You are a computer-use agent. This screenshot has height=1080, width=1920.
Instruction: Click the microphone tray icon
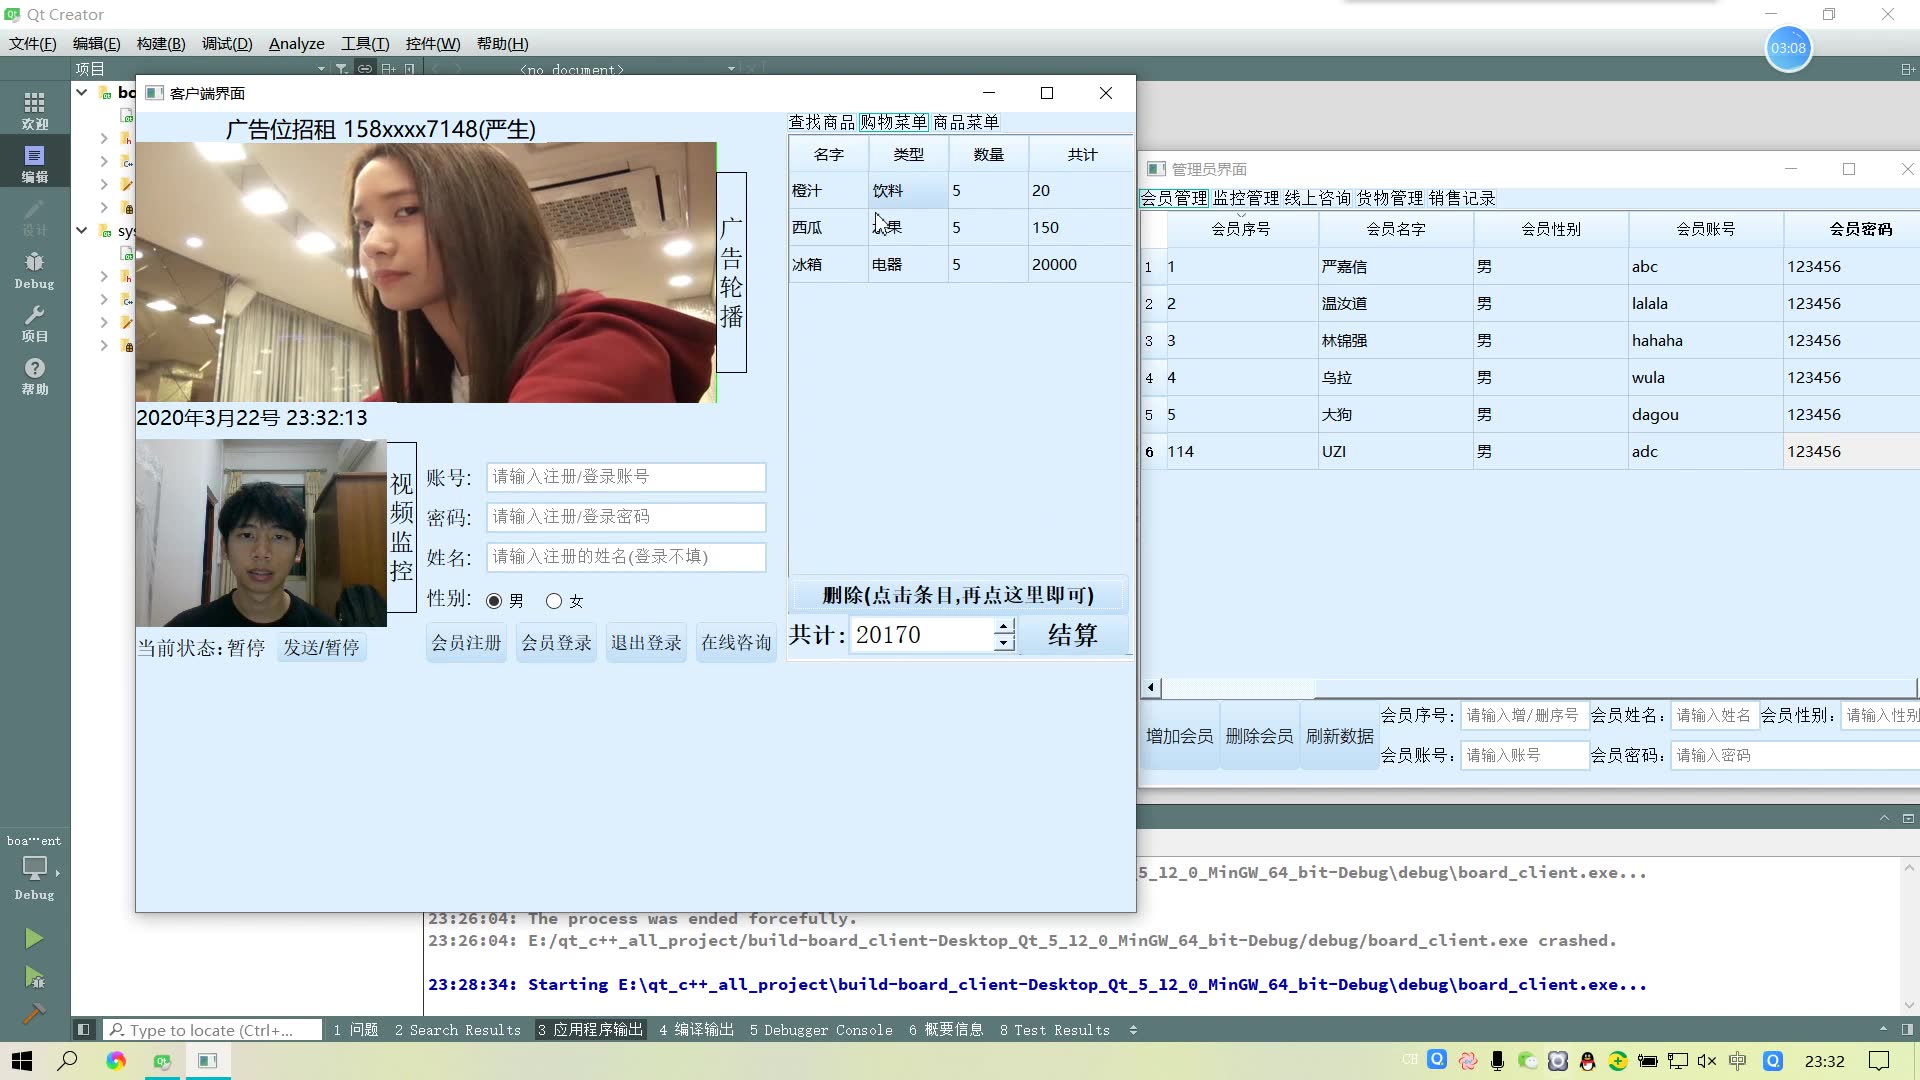point(1497,1061)
